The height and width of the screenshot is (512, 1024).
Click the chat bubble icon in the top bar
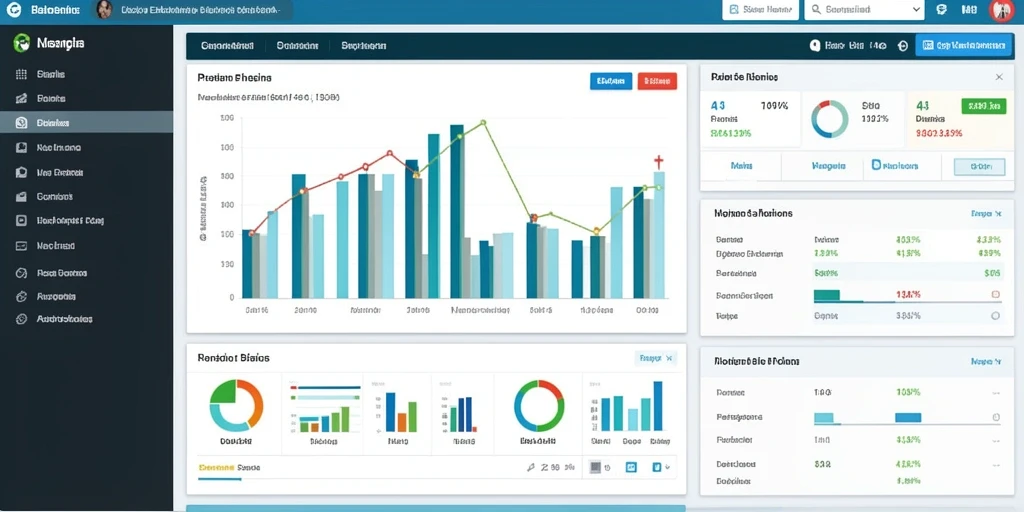941,10
